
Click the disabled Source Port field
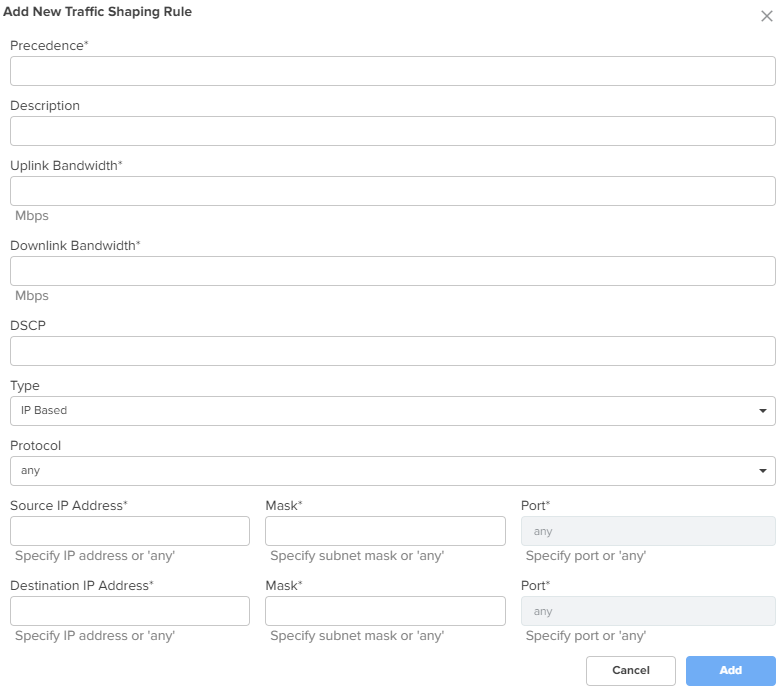pos(648,531)
